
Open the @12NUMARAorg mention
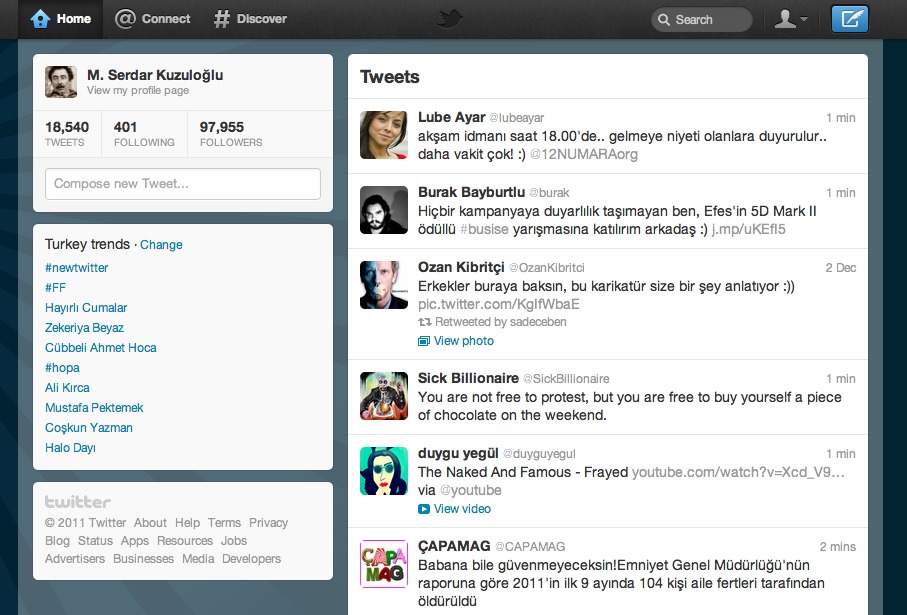pos(584,154)
